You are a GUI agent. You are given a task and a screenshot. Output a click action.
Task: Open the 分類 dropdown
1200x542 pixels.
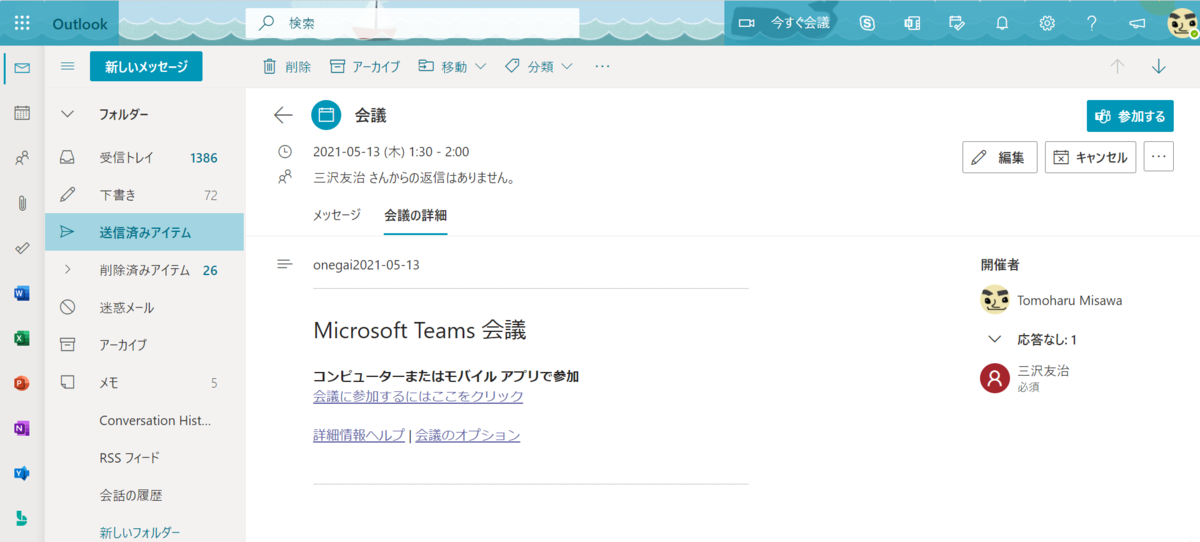538,67
